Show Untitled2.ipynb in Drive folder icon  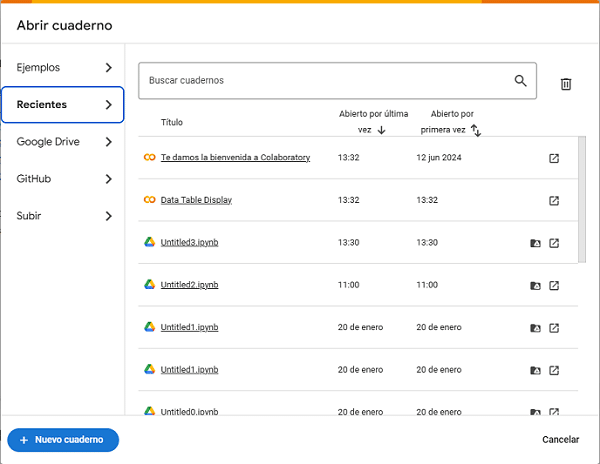click(535, 285)
